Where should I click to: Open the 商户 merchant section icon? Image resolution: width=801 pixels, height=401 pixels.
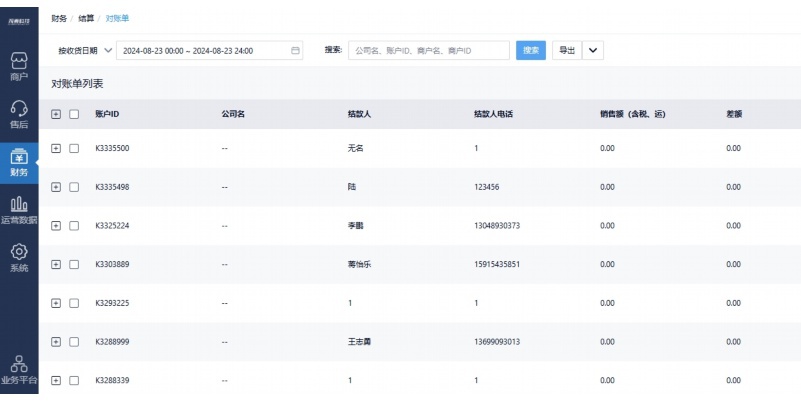(x=19, y=60)
